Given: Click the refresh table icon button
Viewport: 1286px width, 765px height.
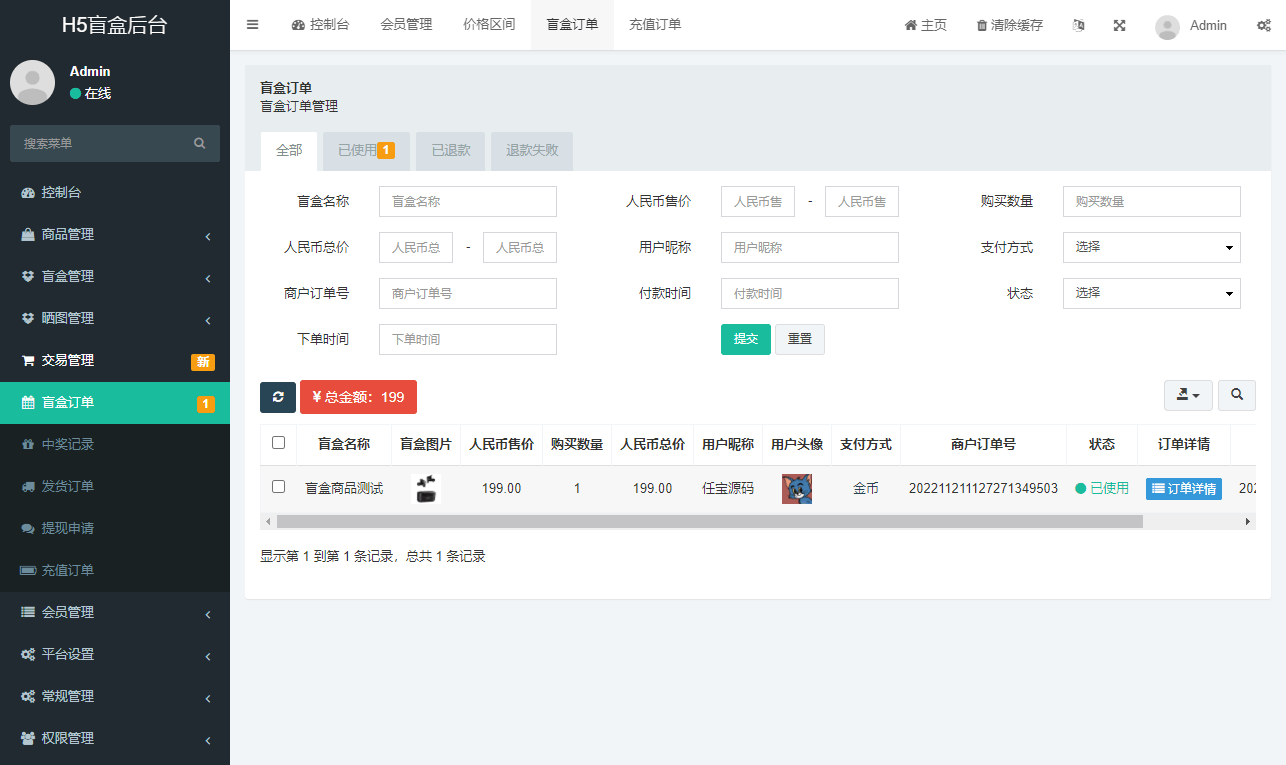Looking at the screenshot, I should click(x=278, y=397).
